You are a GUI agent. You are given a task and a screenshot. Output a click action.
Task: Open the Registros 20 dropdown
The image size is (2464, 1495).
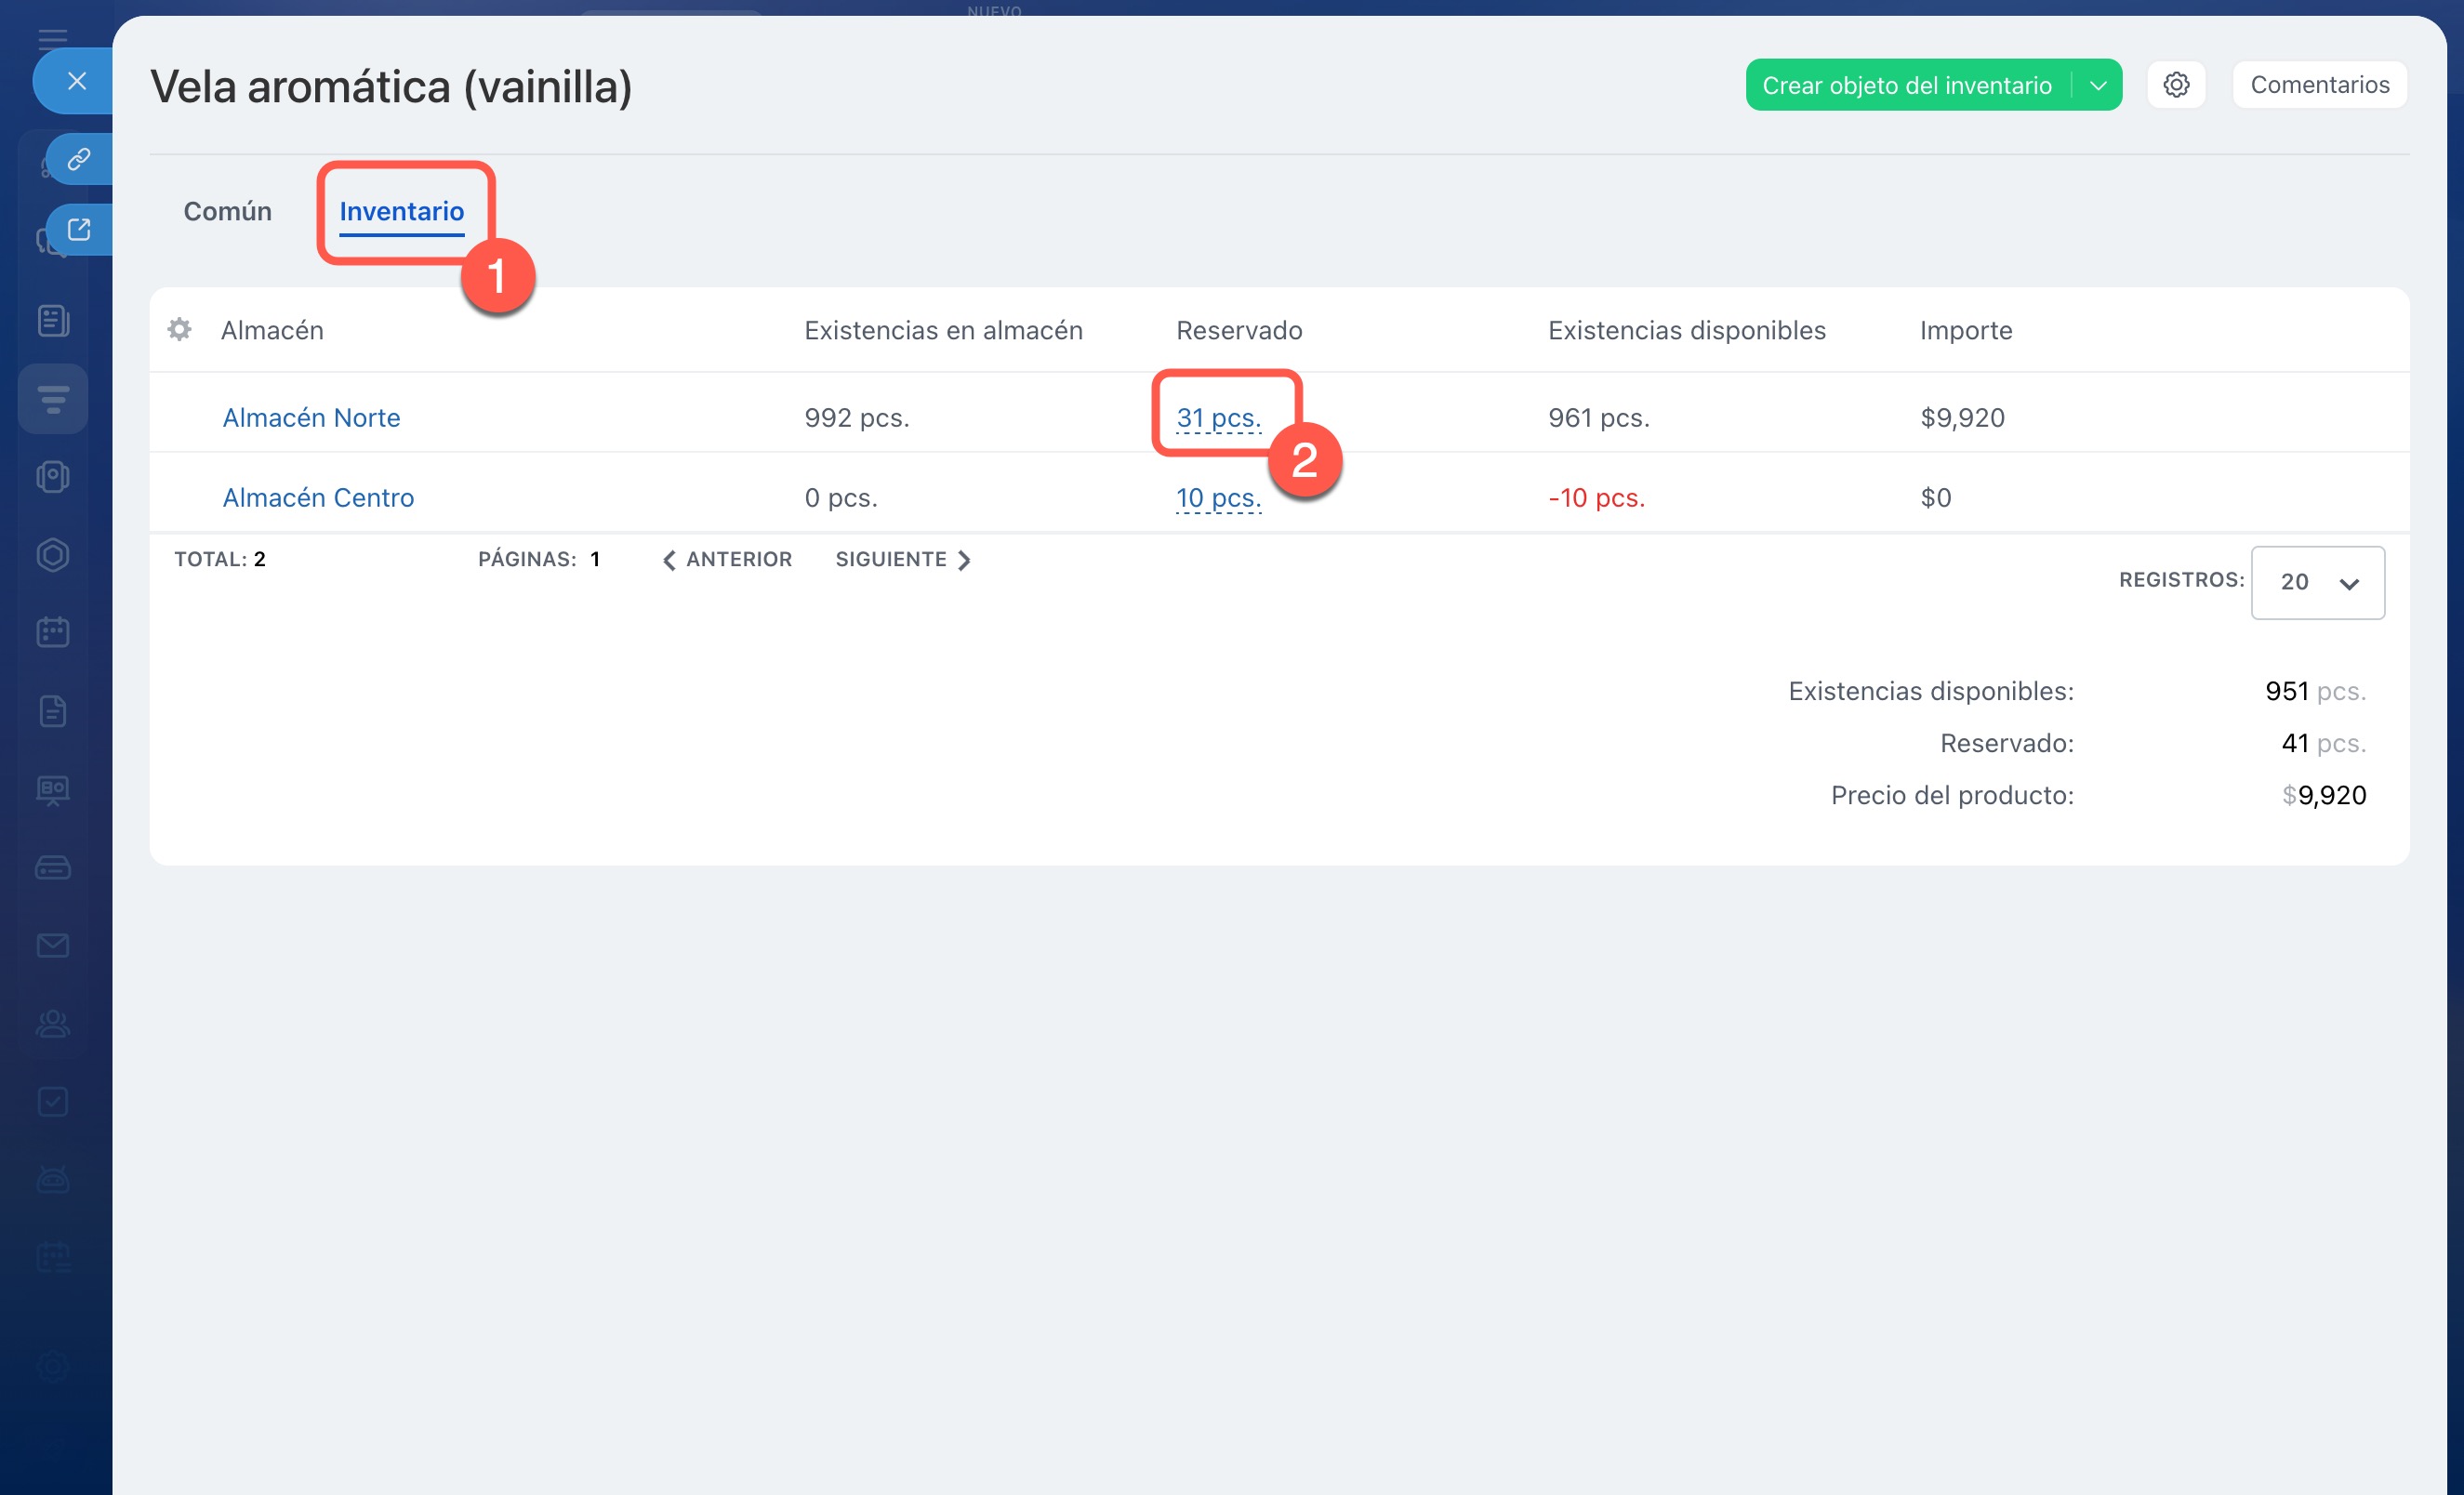point(2317,582)
